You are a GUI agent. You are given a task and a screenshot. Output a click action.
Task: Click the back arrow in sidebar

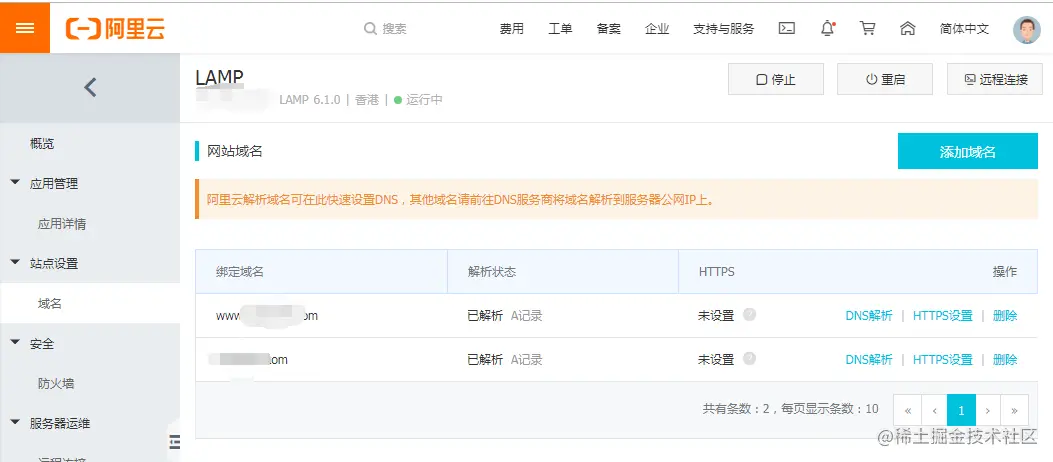[90, 87]
